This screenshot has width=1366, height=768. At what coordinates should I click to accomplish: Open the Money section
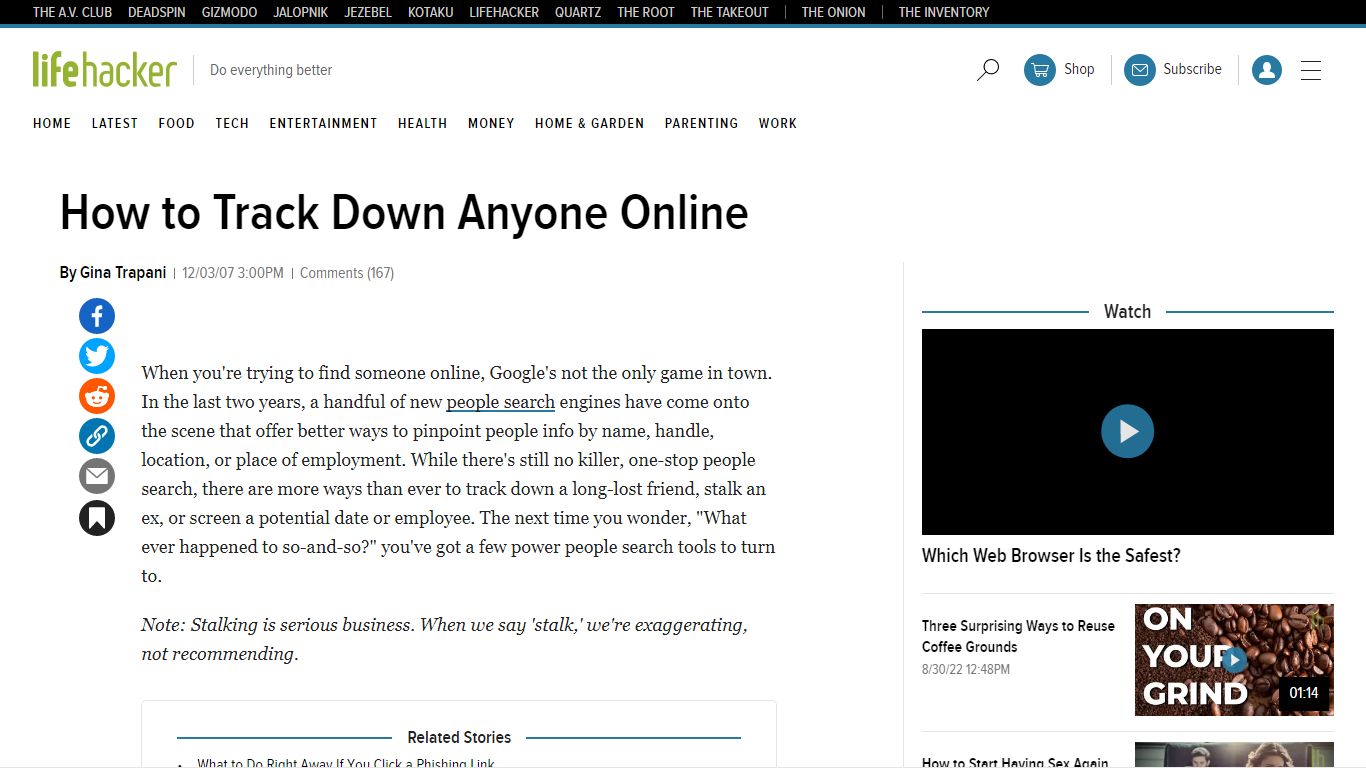pyautogui.click(x=491, y=123)
